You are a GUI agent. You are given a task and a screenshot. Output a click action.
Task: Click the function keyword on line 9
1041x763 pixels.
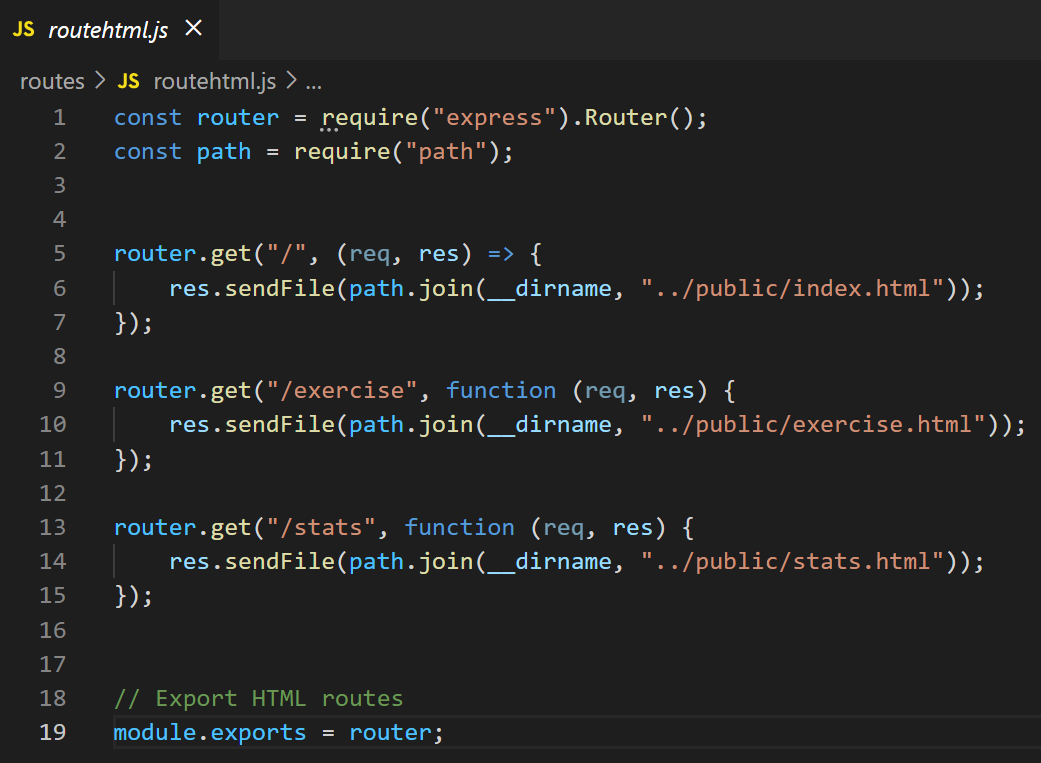click(x=501, y=390)
